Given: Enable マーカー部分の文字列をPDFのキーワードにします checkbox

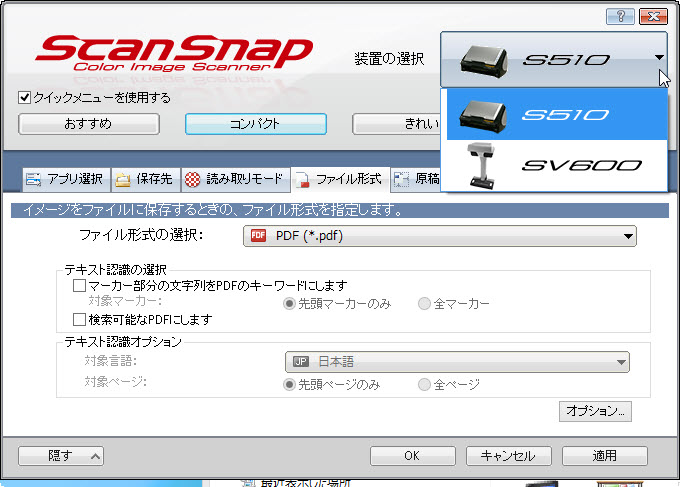Looking at the screenshot, I should pyautogui.click(x=79, y=285).
